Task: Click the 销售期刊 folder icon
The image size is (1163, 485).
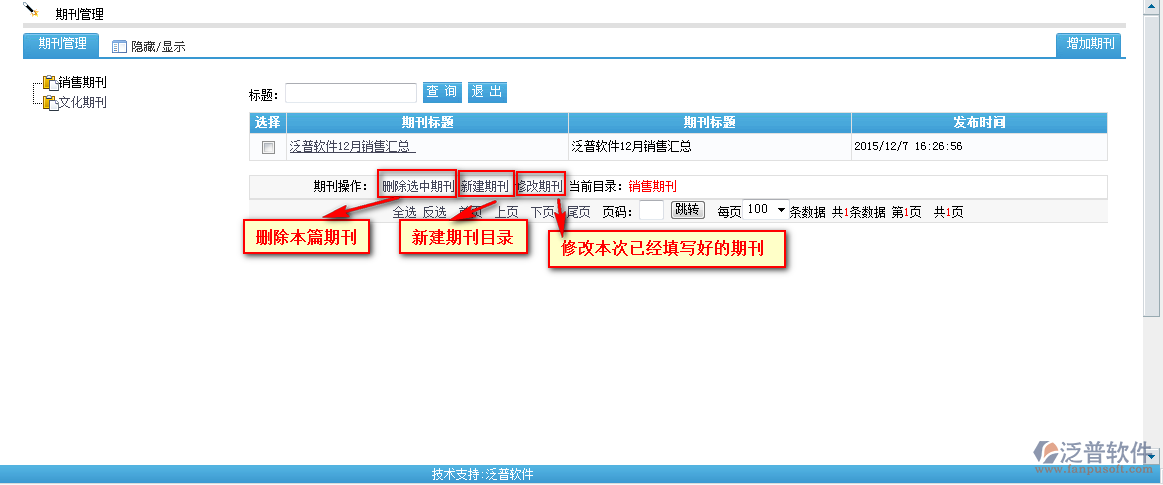Action: click(x=50, y=82)
